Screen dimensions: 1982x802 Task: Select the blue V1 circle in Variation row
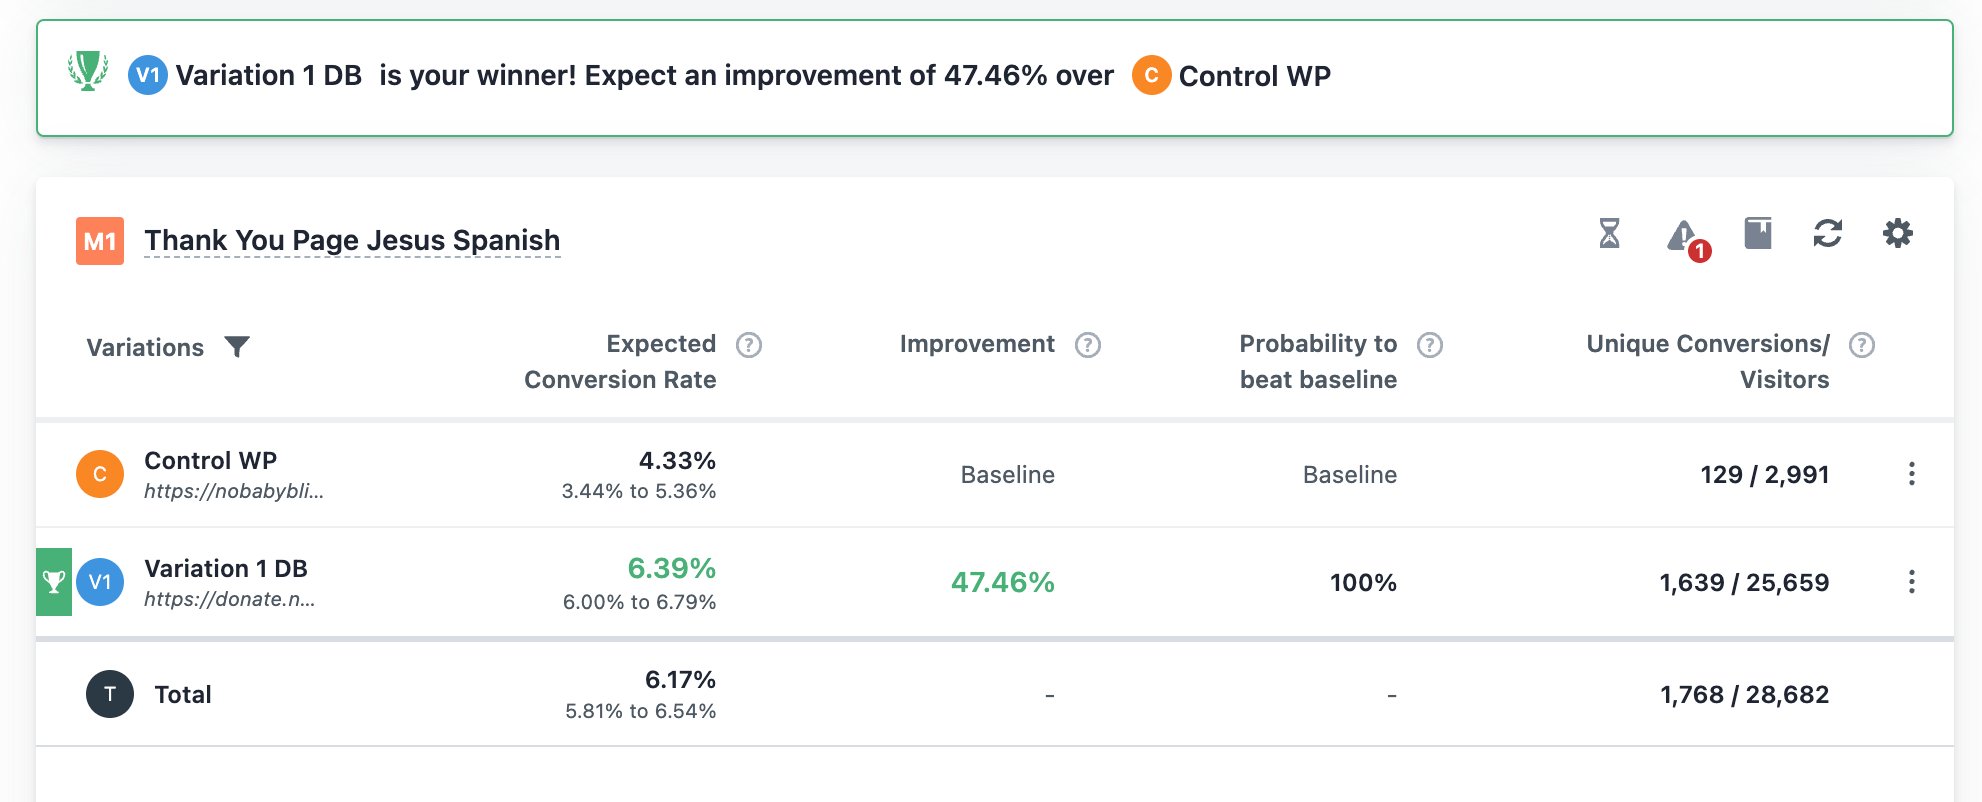tap(100, 582)
